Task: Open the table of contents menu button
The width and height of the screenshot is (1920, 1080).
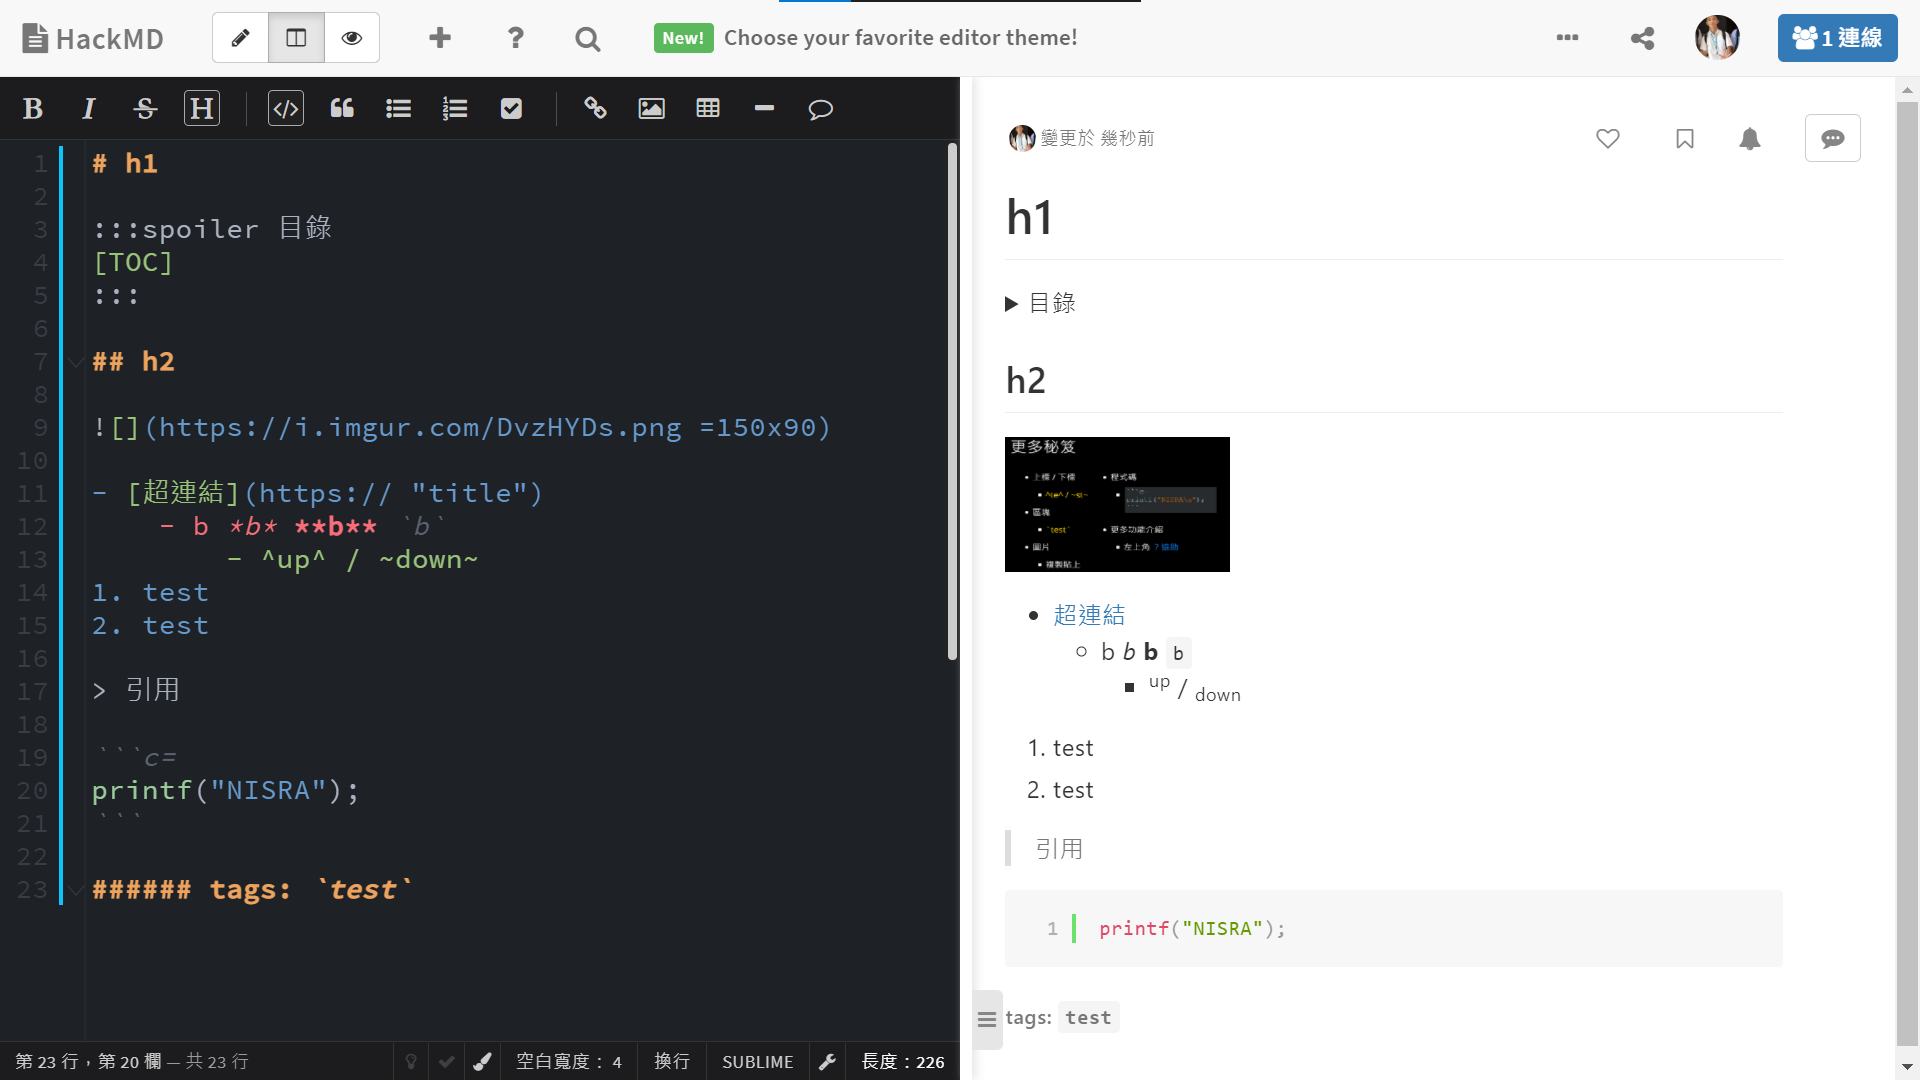Action: pyautogui.click(x=987, y=1019)
